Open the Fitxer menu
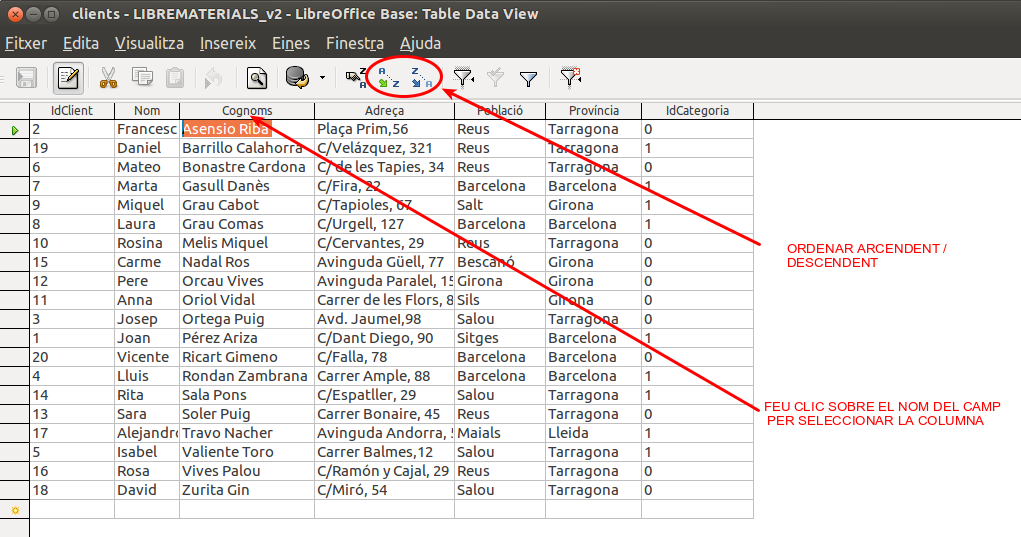The height and width of the screenshot is (537, 1021). coord(26,44)
